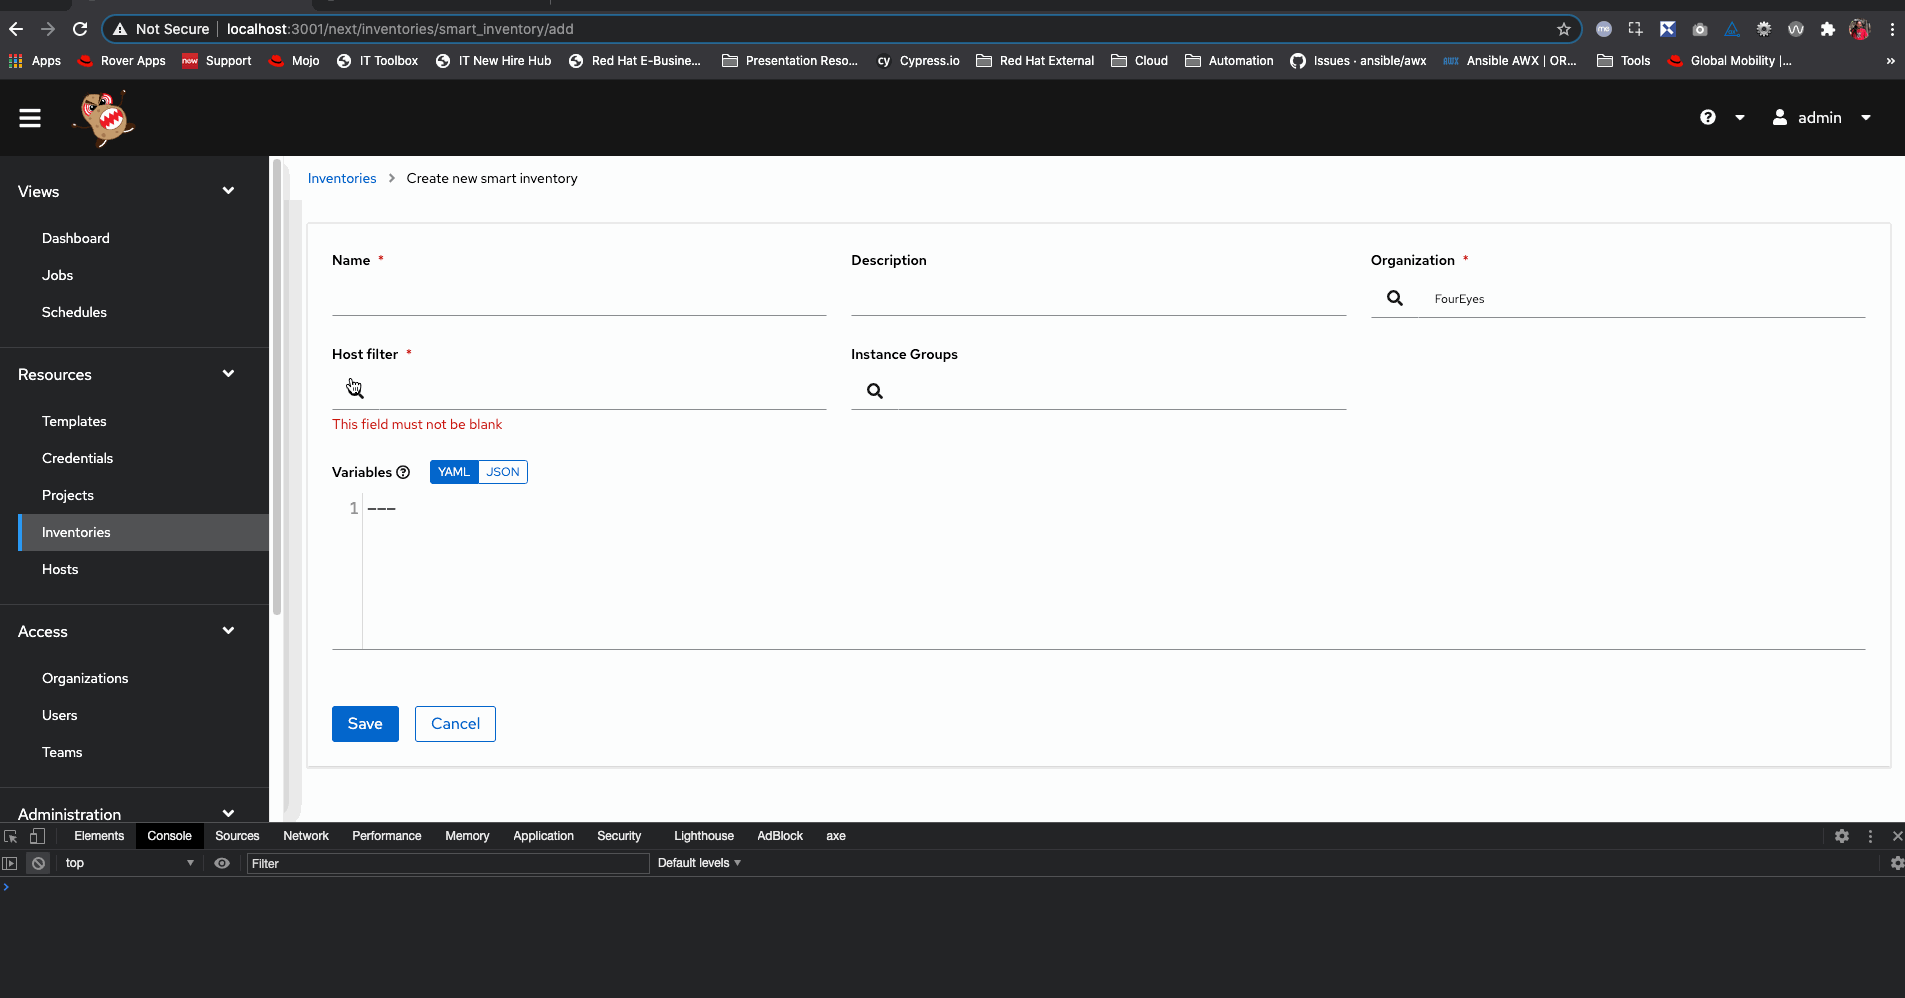Open Schedules in sidebar
Viewport: 1905px width, 998px height.
74,312
